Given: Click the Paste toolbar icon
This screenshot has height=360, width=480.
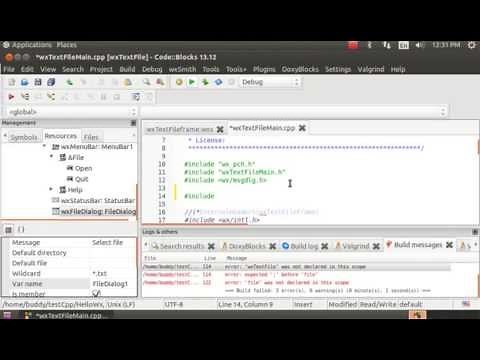Looking at the screenshot, I should 128,82.
